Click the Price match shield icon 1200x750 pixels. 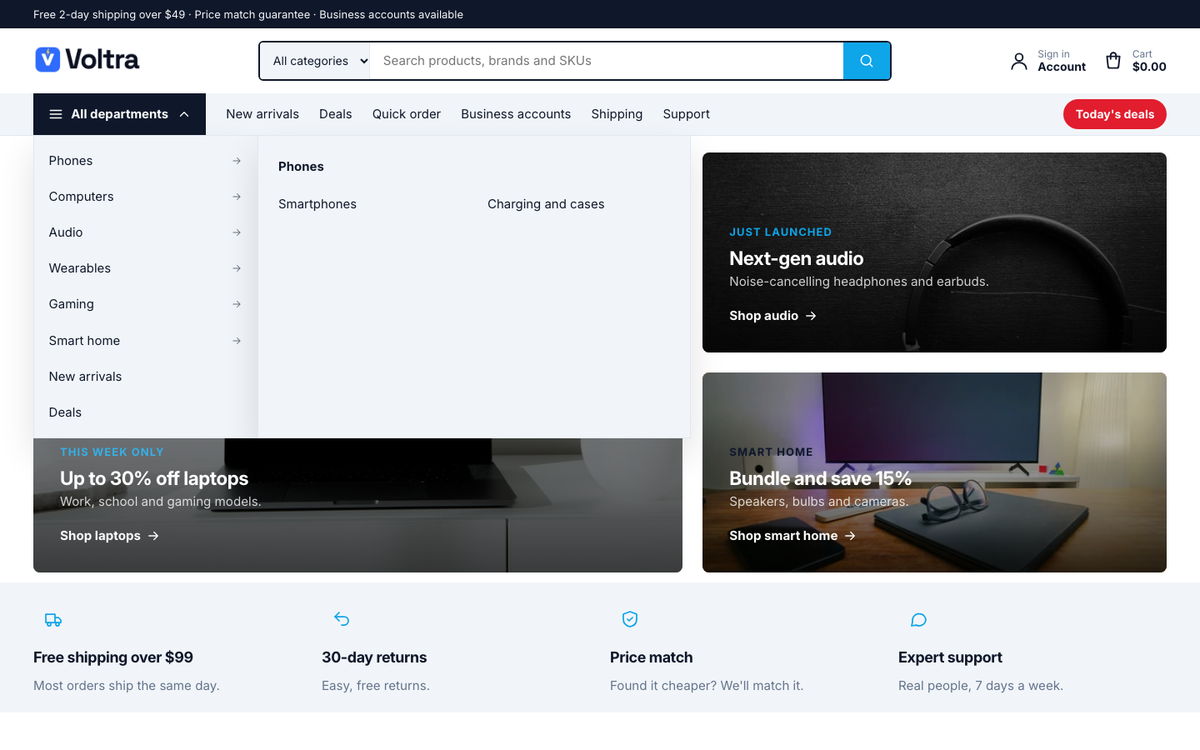[x=630, y=620]
